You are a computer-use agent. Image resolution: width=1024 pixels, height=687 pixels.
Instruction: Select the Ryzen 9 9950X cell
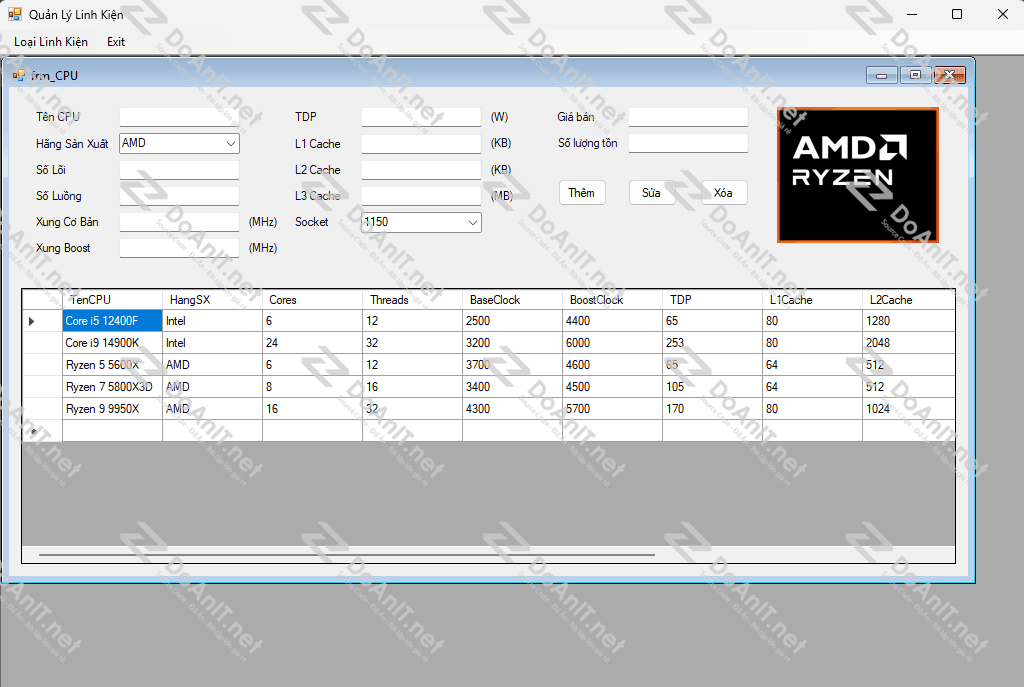click(x=112, y=409)
